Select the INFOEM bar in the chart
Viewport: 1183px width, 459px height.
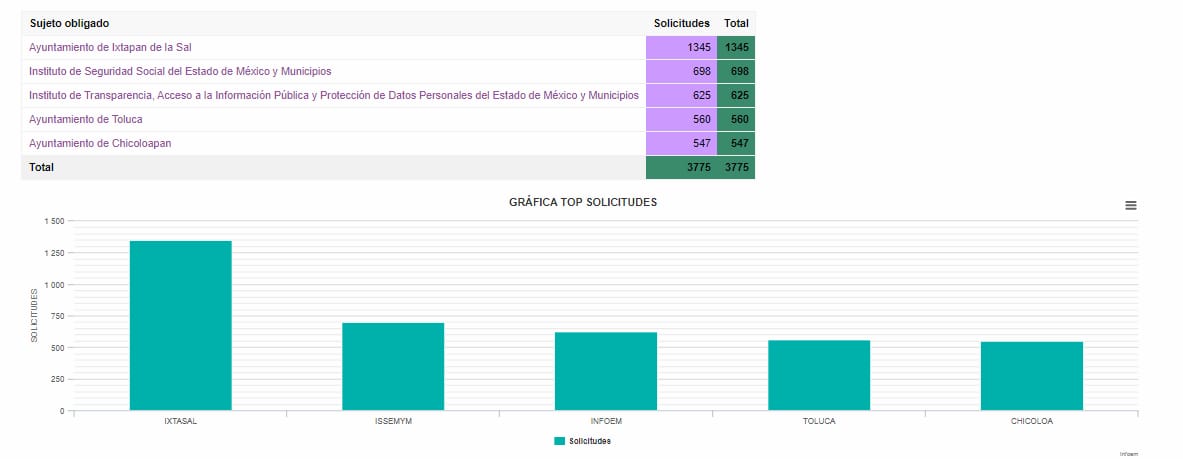606,371
